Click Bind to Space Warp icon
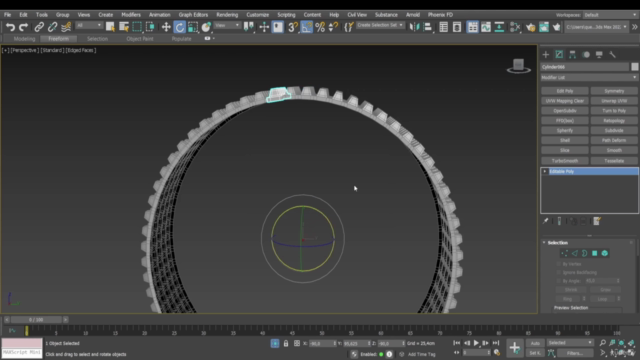Viewport: 640px width, 360px height. pyautogui.click(x=66, y=27)
